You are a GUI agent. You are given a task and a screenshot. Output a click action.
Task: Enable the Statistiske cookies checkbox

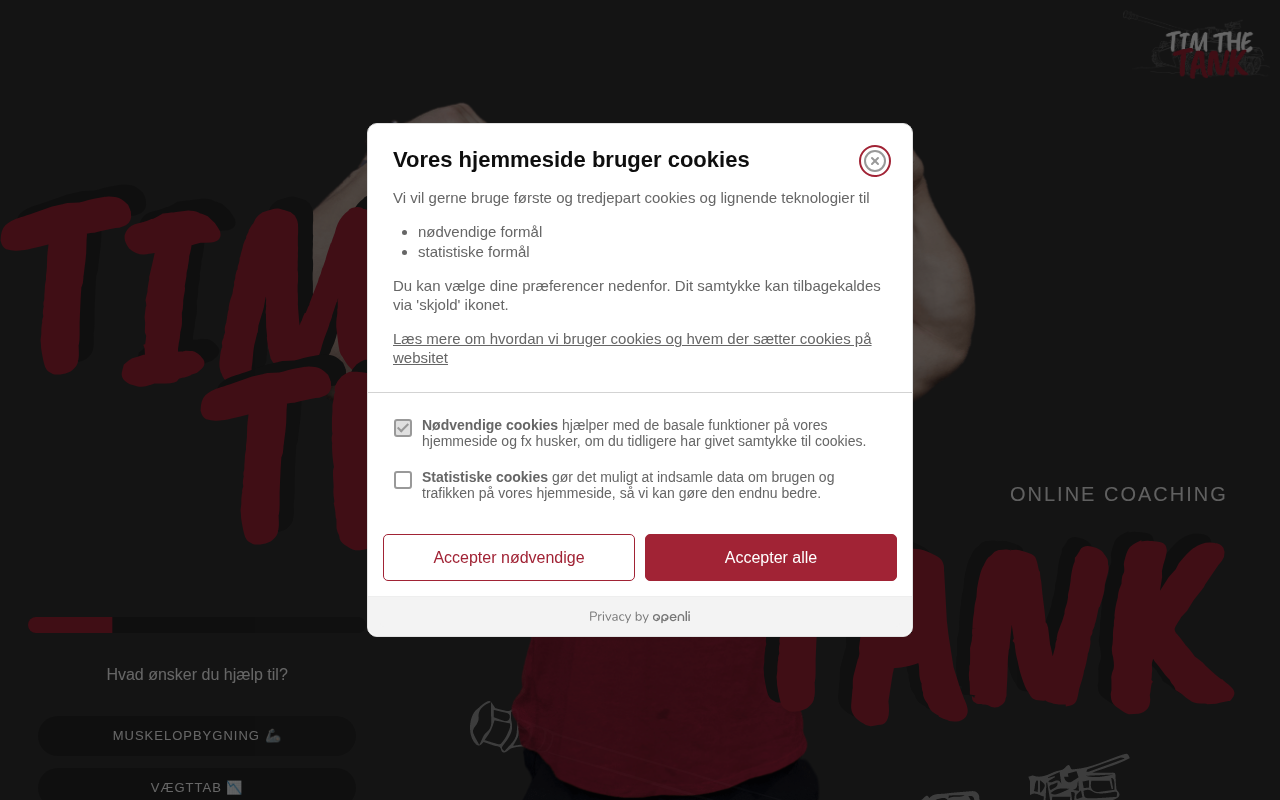click(403, 480)
